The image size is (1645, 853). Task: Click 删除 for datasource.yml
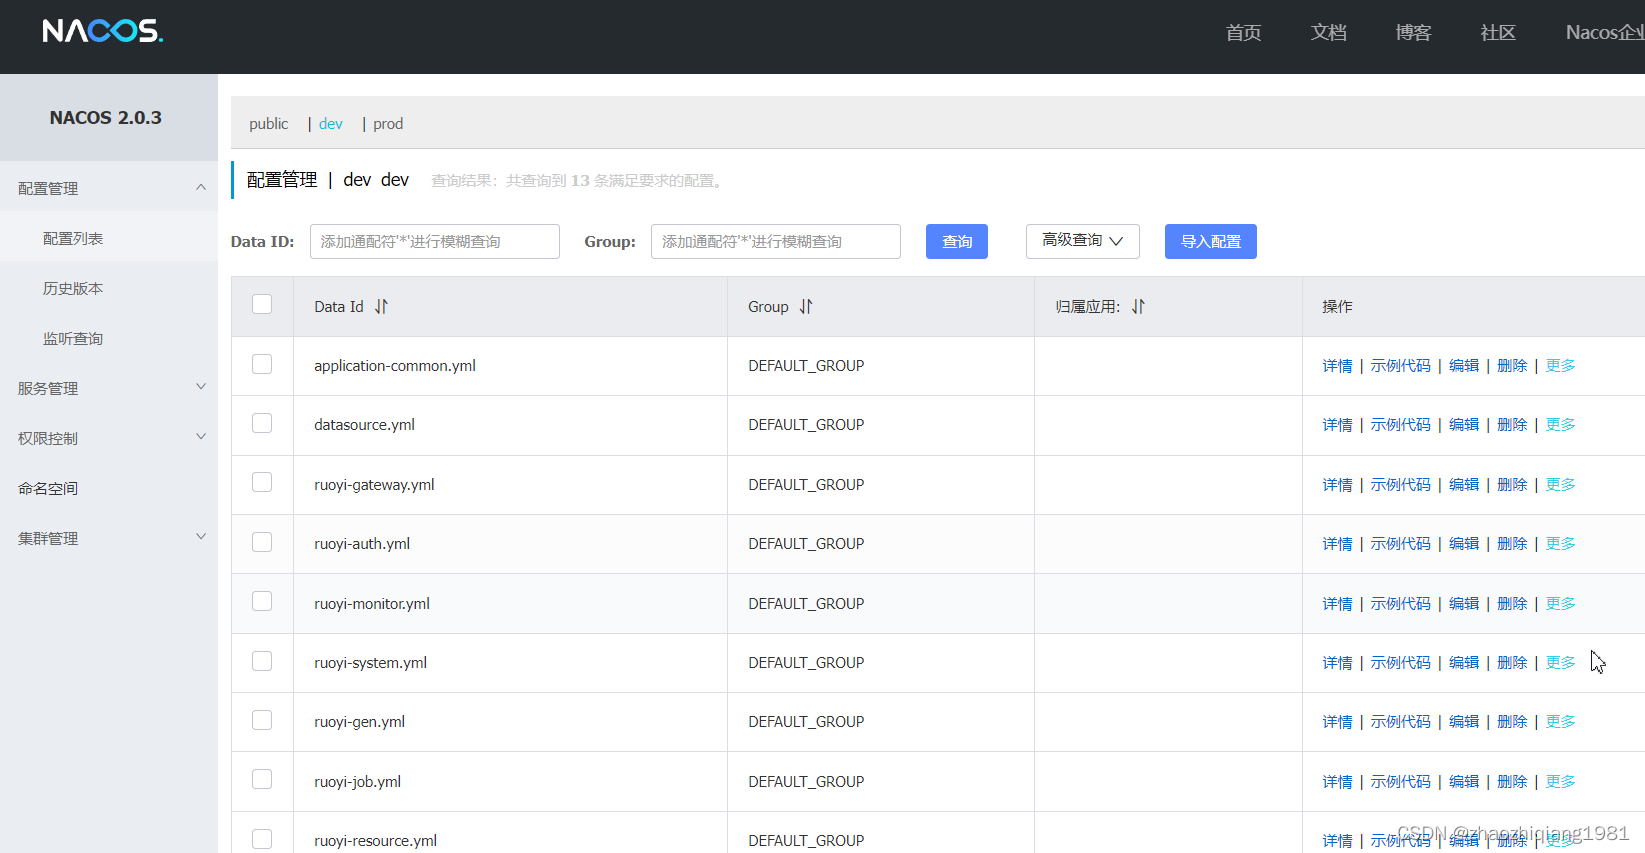pyautogui.click(x=1512, y=425)
